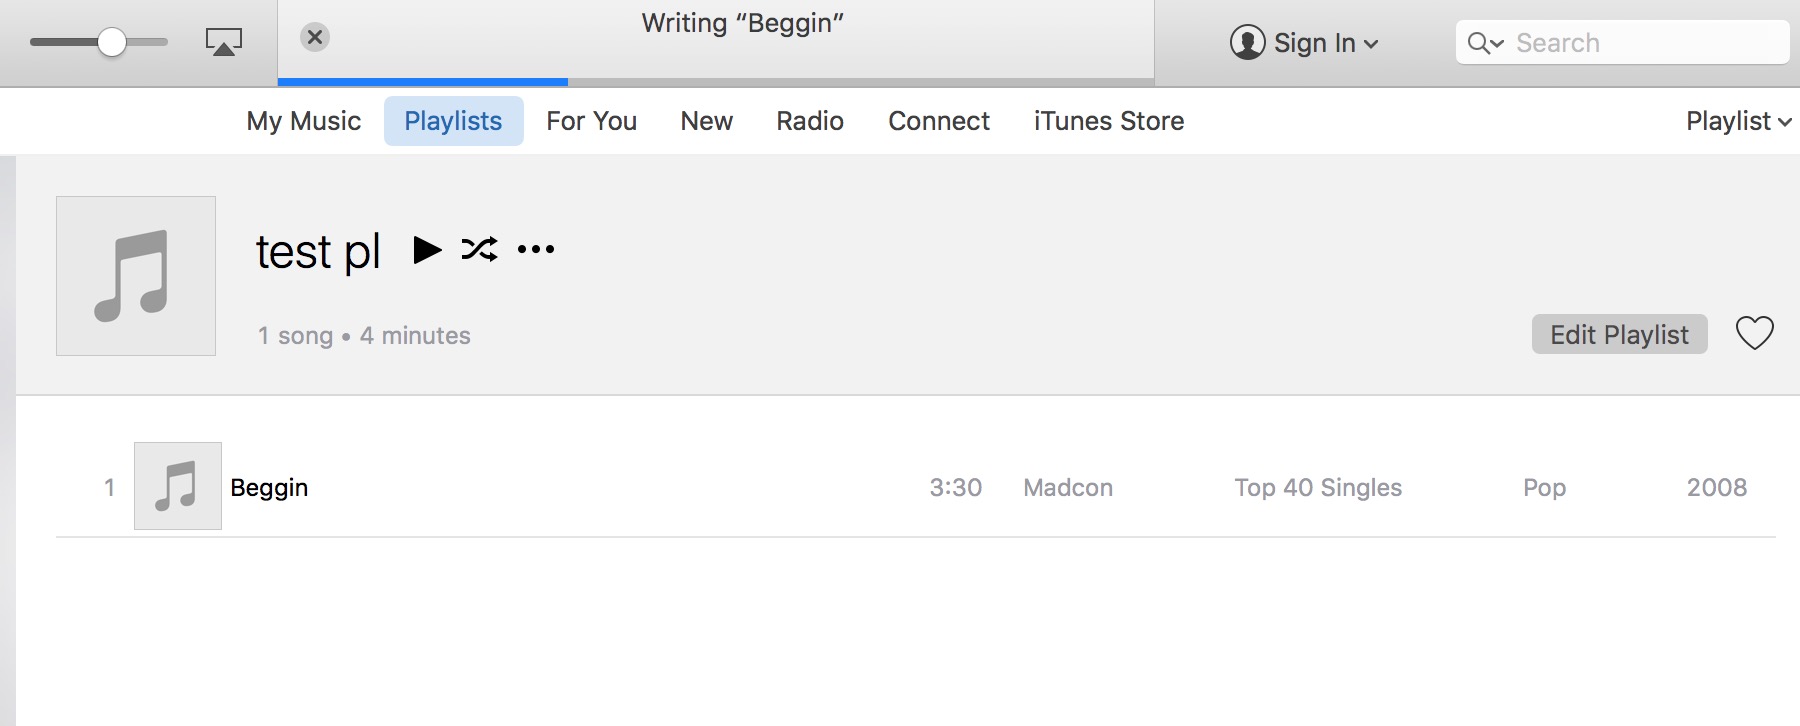The height and width of the screenshot is (726, 1800).
Task: Click the playlist artwork placeholder
Action: [136, 276]
